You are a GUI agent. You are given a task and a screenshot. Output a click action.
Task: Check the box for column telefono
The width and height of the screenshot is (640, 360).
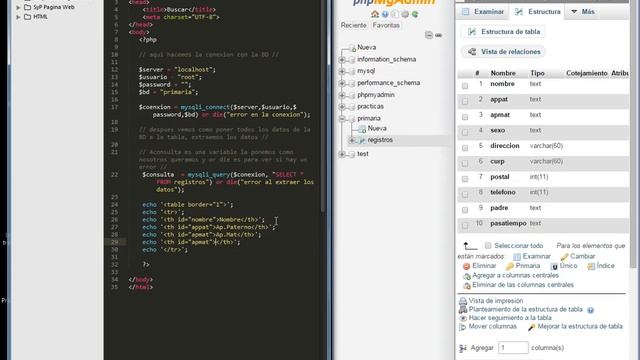465,194
